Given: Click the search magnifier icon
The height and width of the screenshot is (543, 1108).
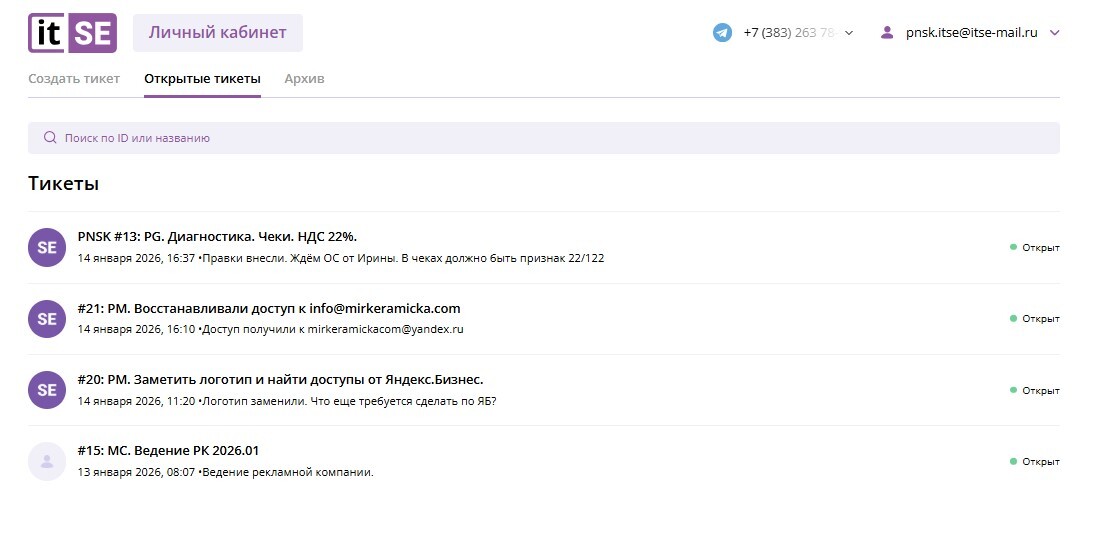Looking at the screenshot, I should click(50, 138).
